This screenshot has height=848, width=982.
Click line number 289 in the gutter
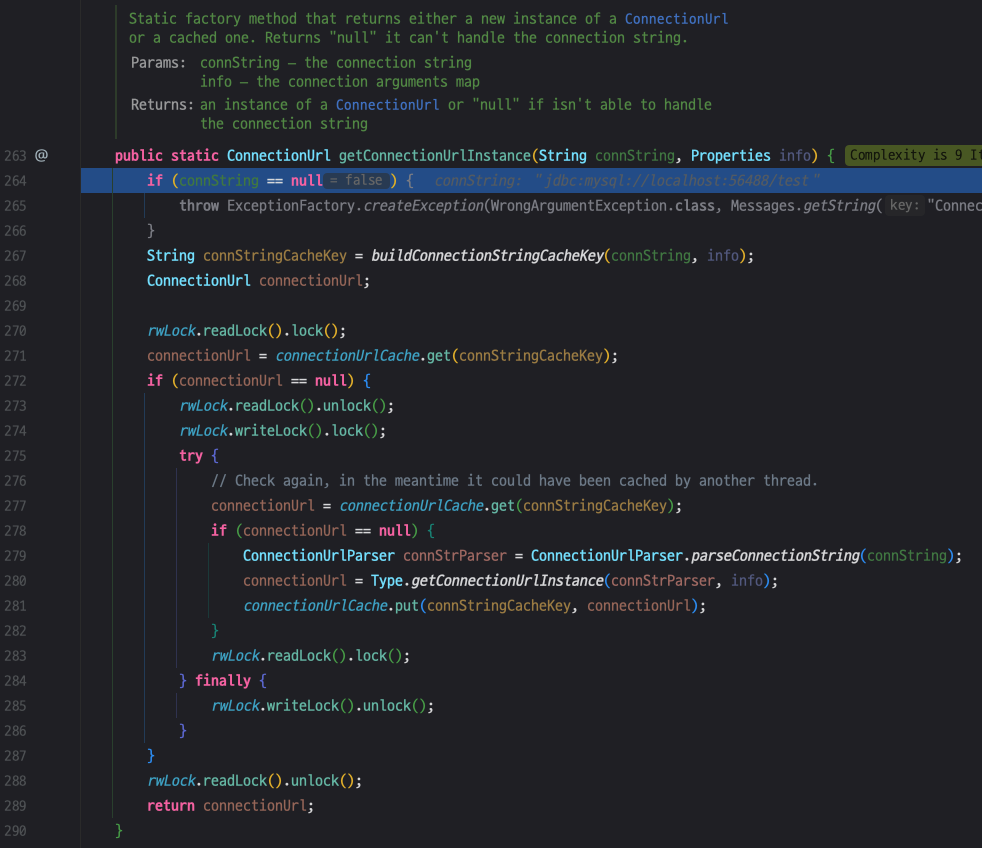coord(16,806)
